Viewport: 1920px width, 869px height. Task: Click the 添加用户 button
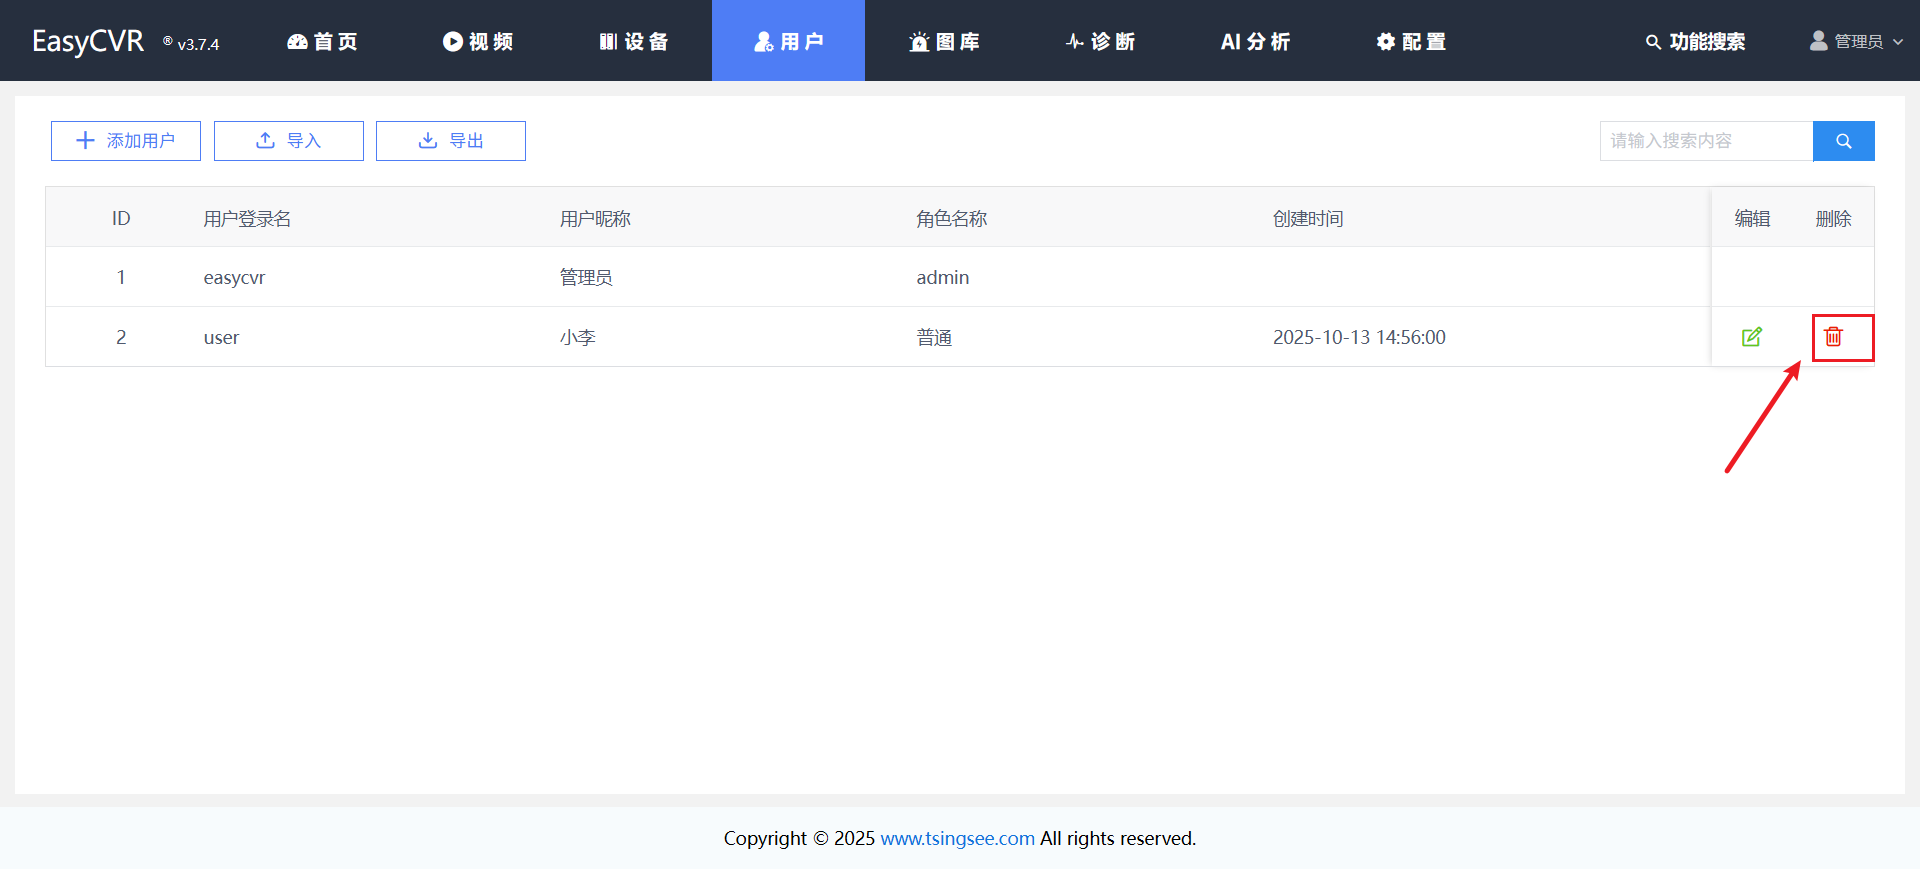point(126,141)
